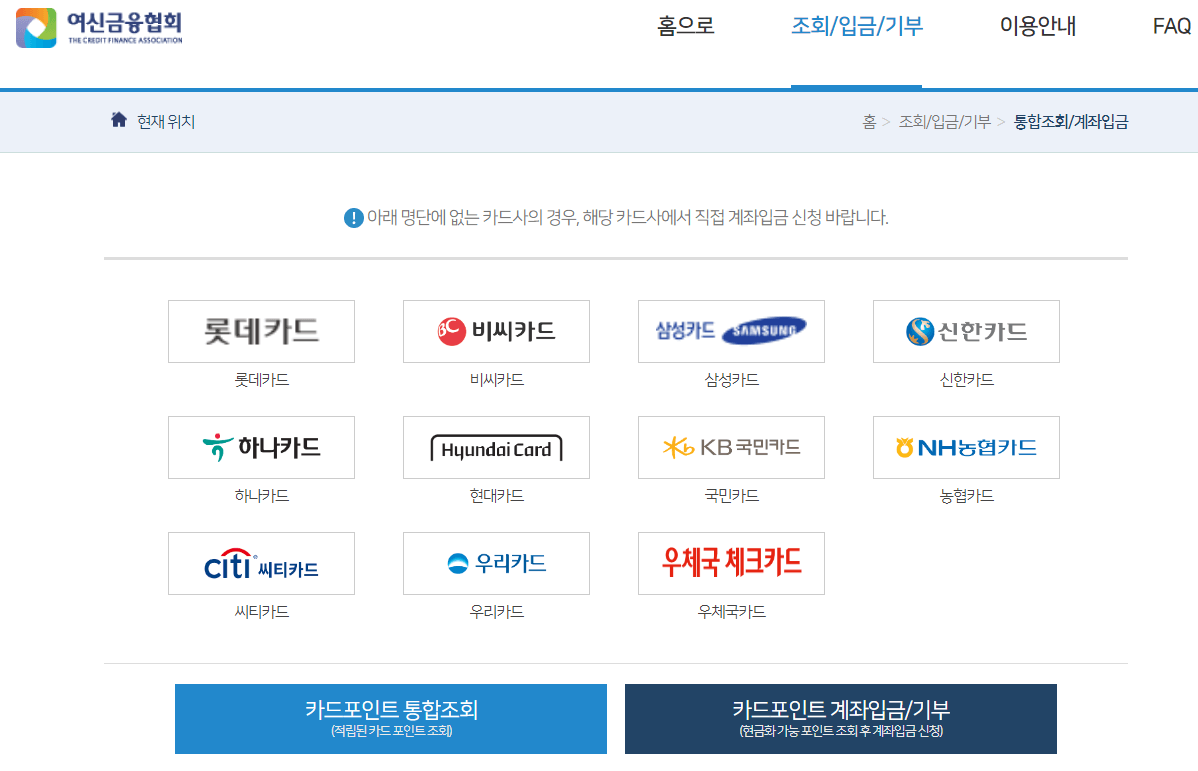The height and width of the screenshot is (771, 1198).
Task: Click the home icon beside 현재 위치
Action: tap(118, 120)
